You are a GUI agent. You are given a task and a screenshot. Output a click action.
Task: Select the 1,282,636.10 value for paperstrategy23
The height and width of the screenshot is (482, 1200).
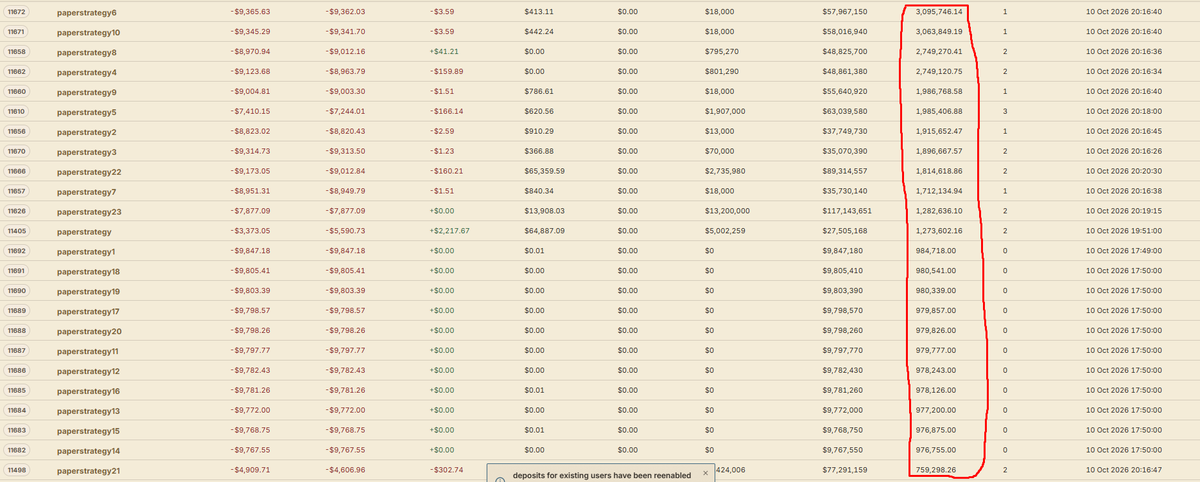point(938,211)
